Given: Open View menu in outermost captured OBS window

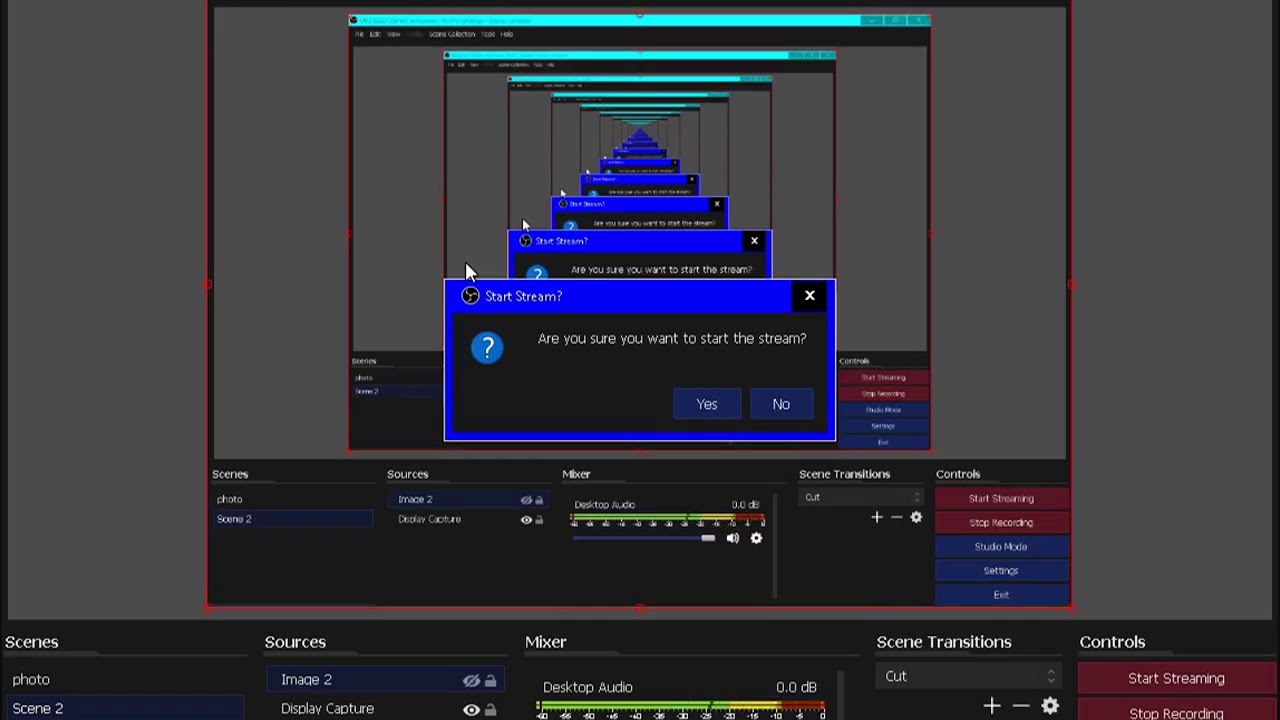Looking at the screenshot, I should [393, 34].
